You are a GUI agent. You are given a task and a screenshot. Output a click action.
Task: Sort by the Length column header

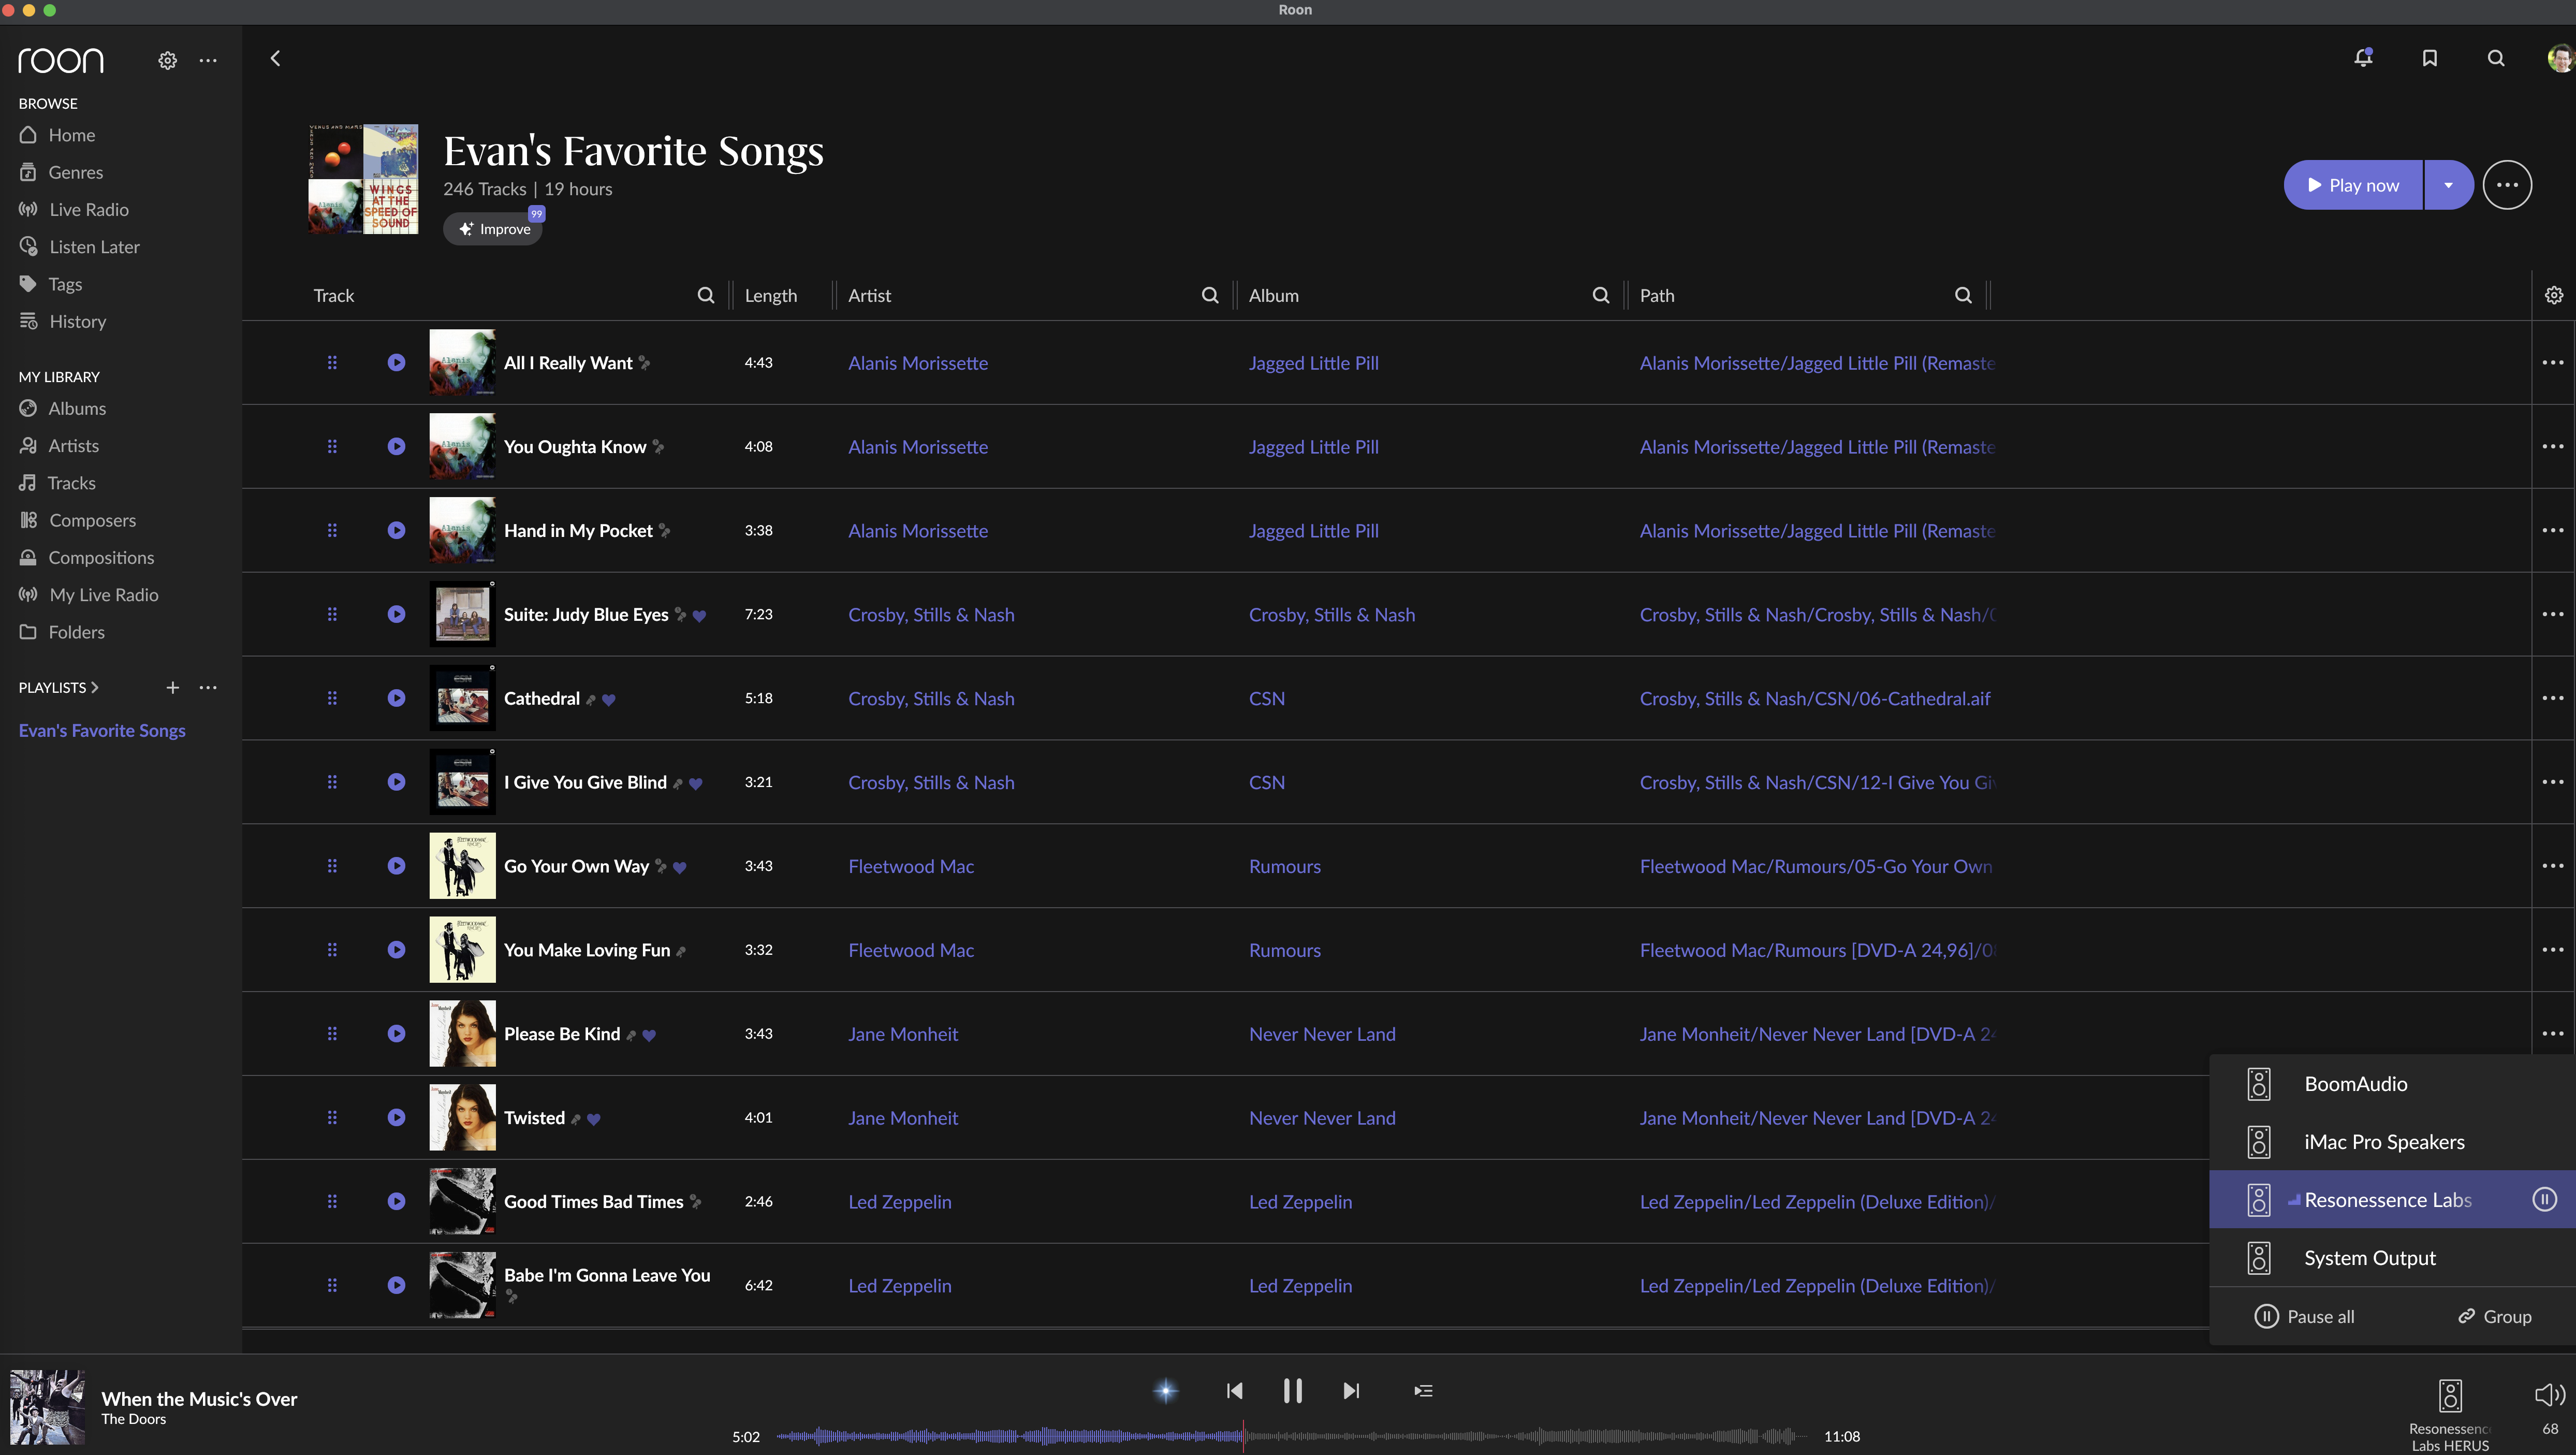pyautogui.click(x=771, y=295)
